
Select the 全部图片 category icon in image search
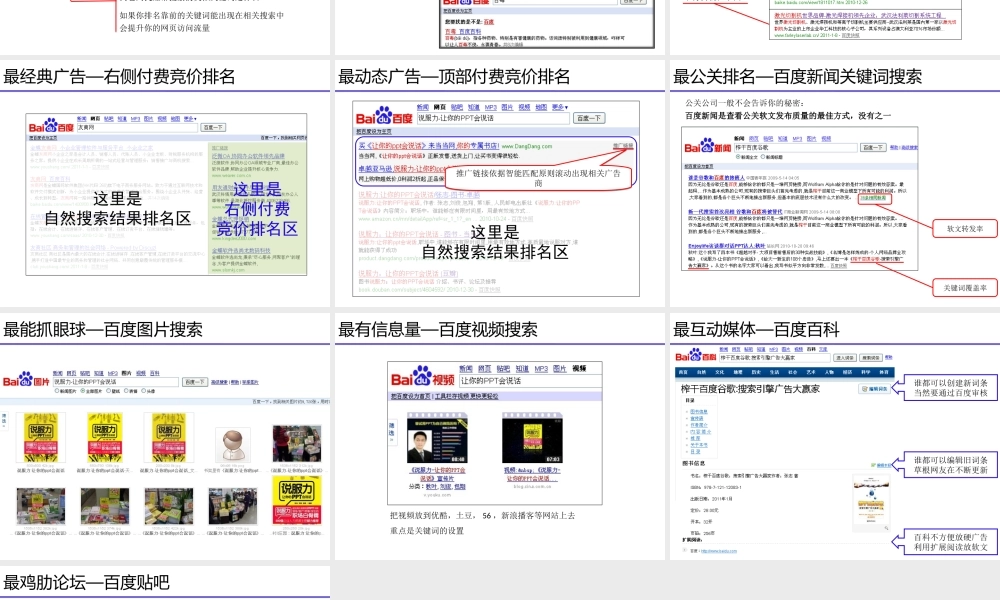point(82,391)
